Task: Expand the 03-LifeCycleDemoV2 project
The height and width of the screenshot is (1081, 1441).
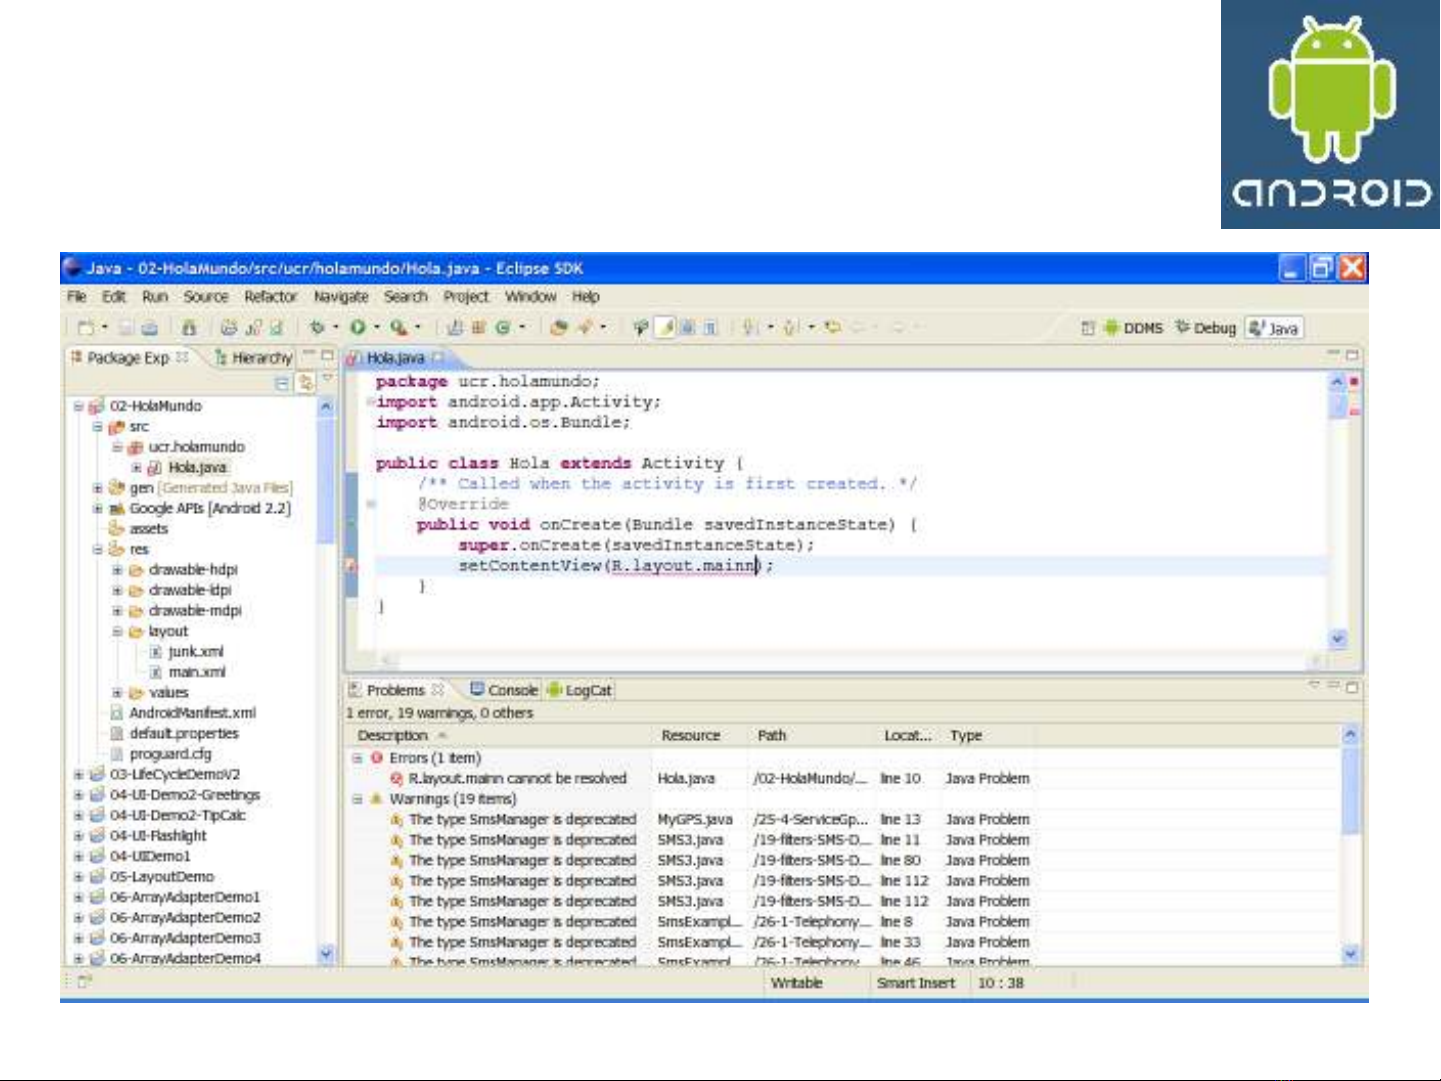Action: tap(78, 774)
